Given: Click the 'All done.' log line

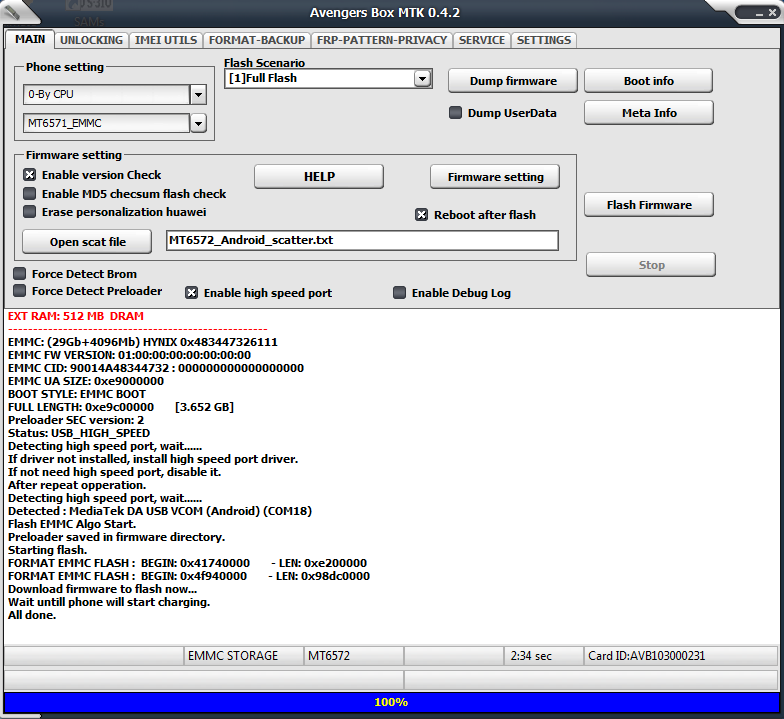Looking at the screenshot, I should [32, 616].
